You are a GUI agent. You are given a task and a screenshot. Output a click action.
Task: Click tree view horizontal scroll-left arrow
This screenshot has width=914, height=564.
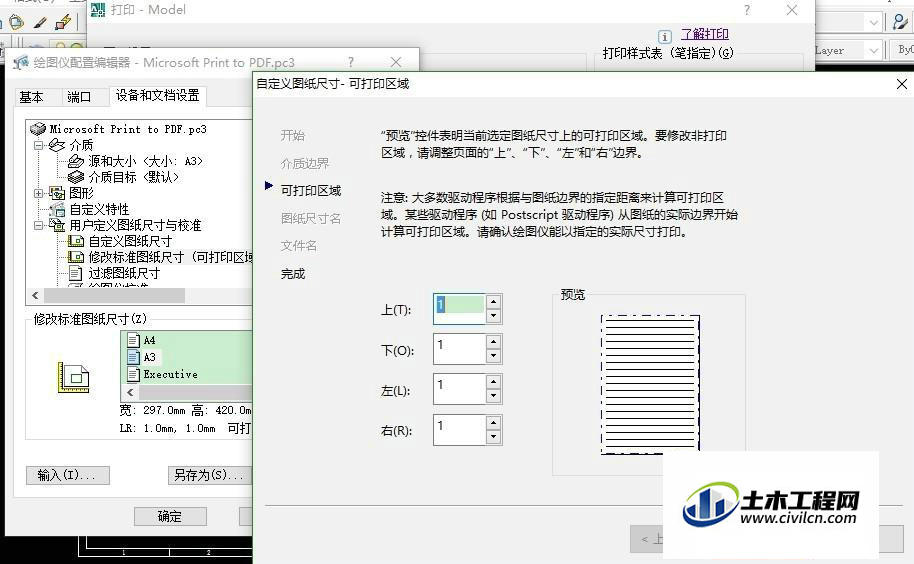[x=36, y=295]
